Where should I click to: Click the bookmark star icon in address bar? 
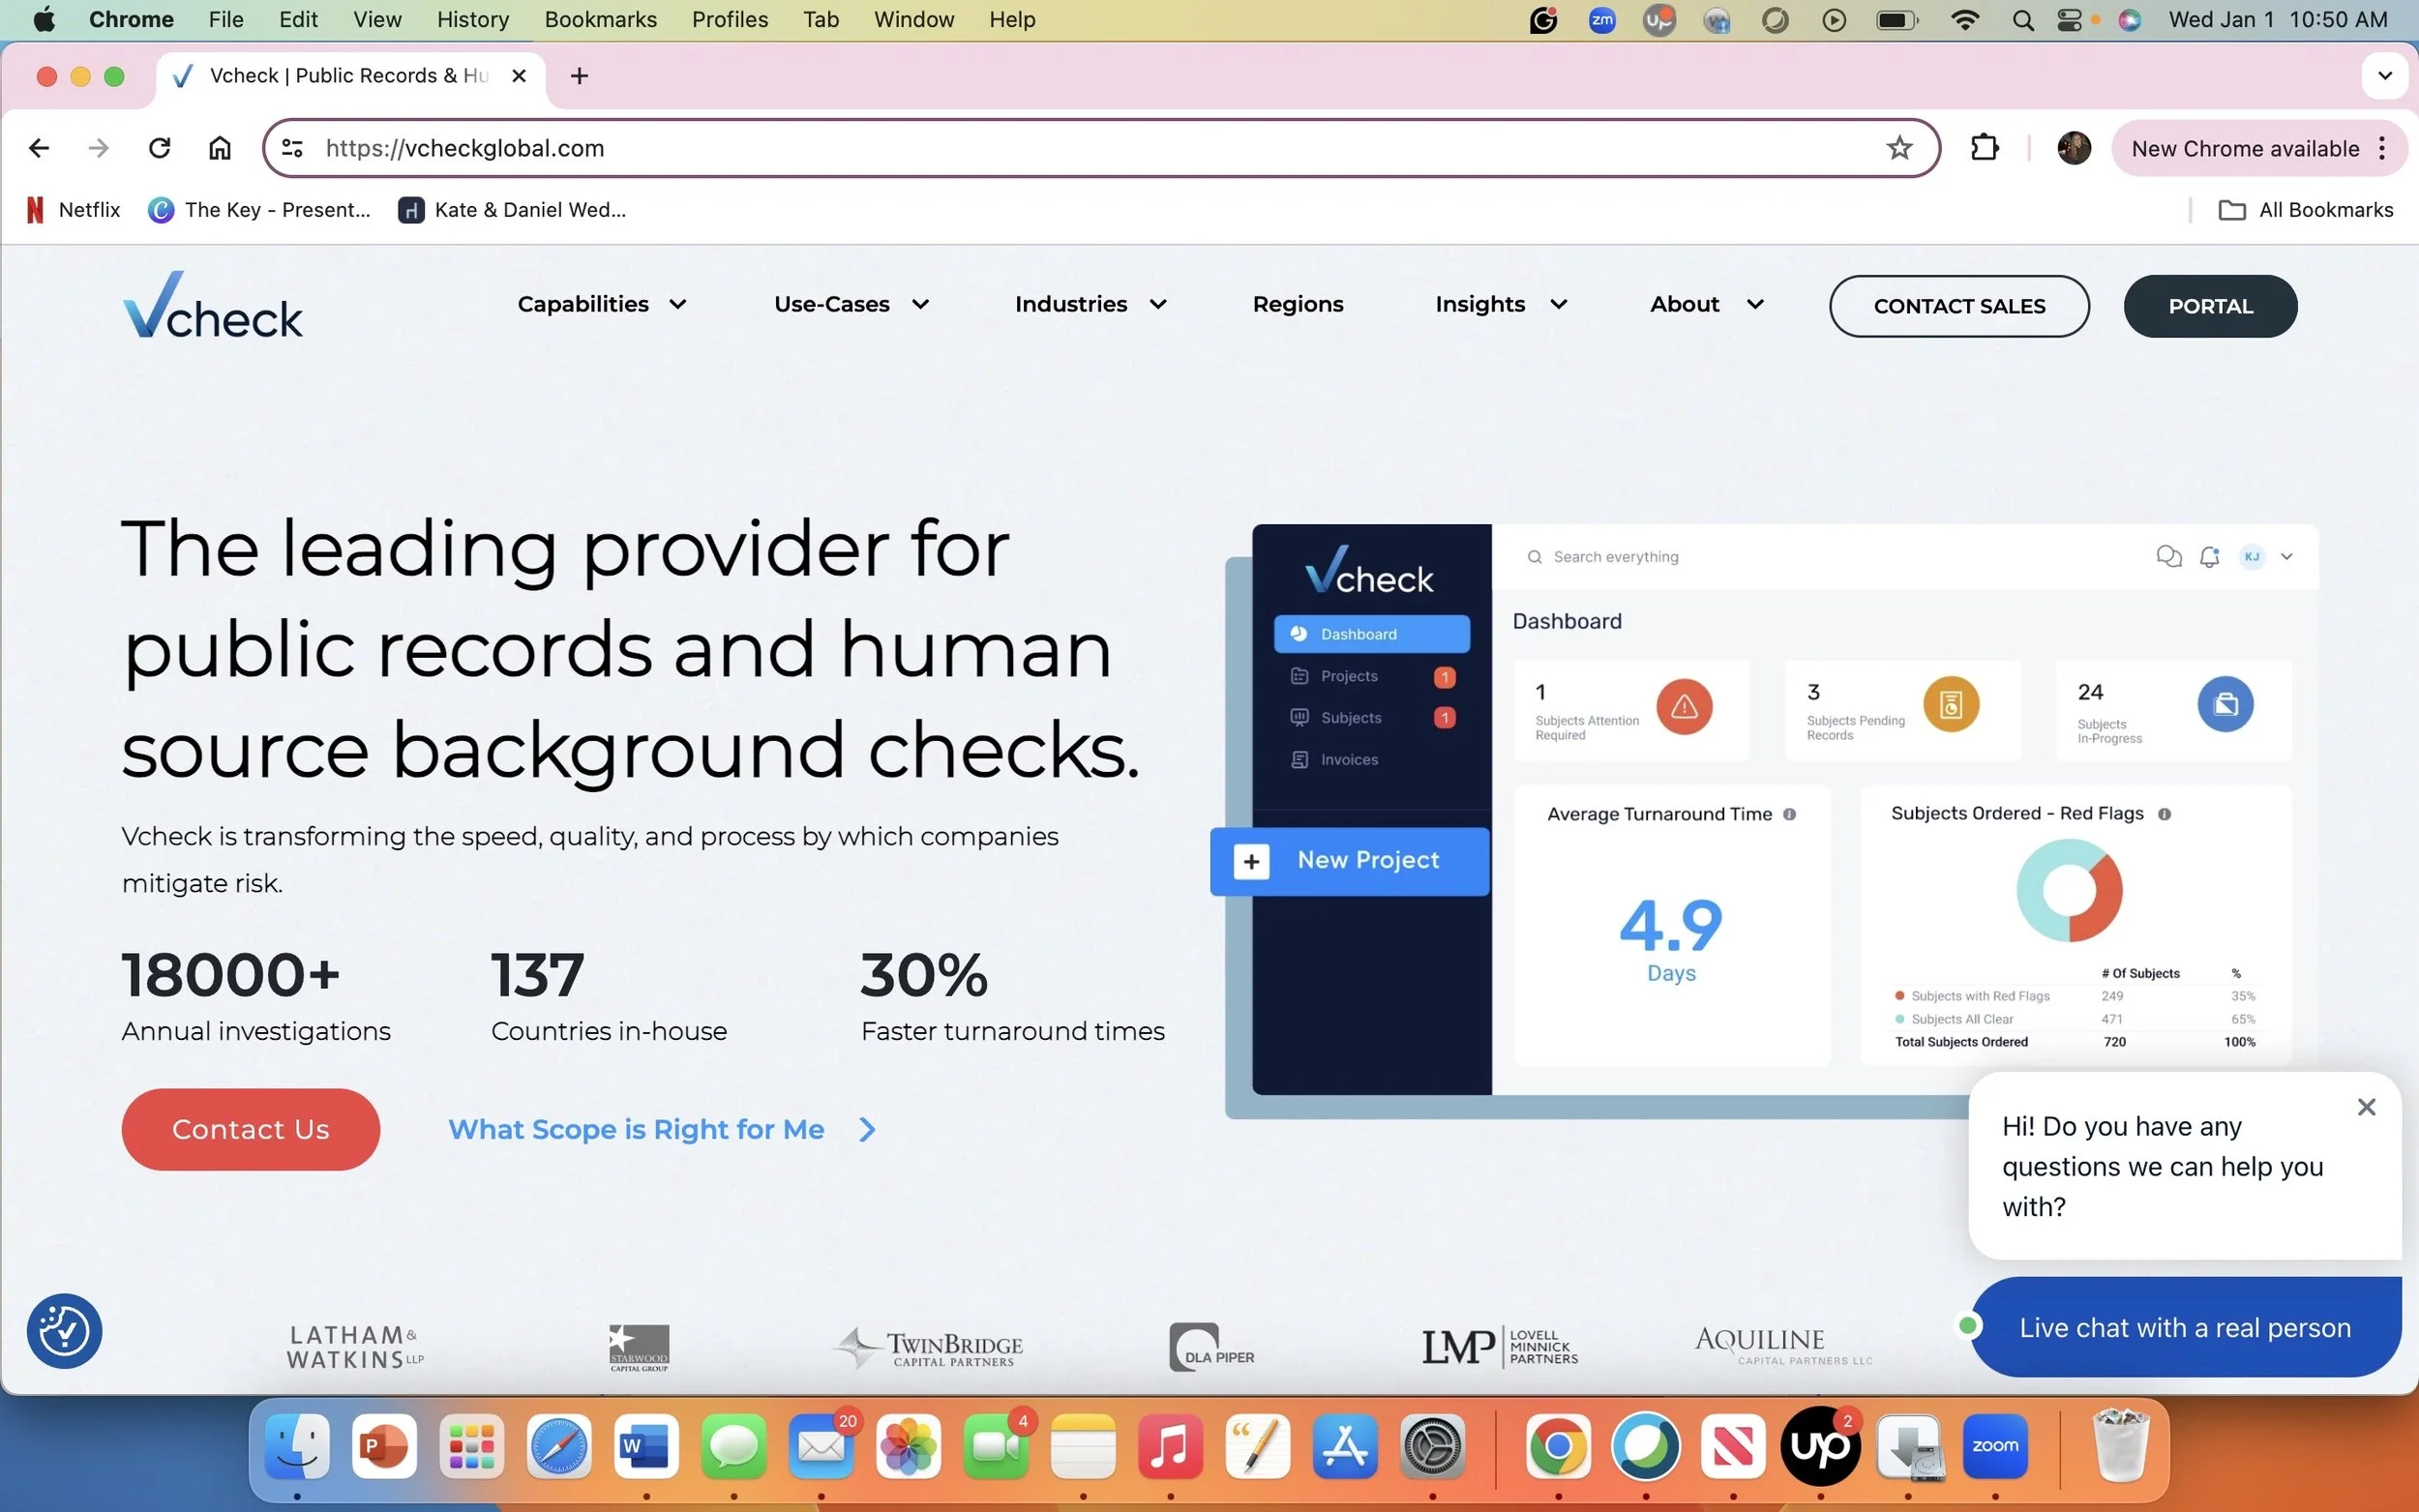point(1898,148)
